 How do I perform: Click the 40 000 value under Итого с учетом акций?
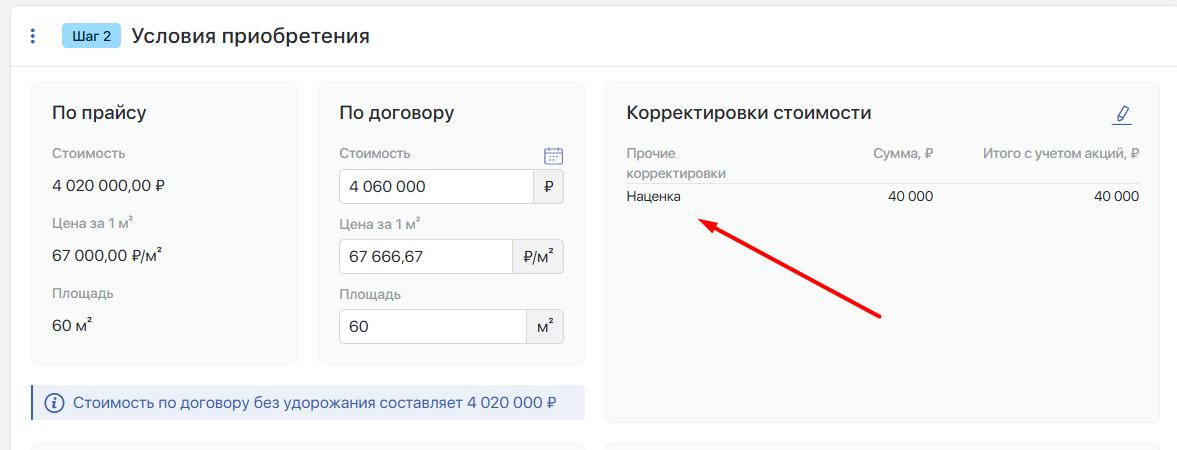pos(1116,197)
